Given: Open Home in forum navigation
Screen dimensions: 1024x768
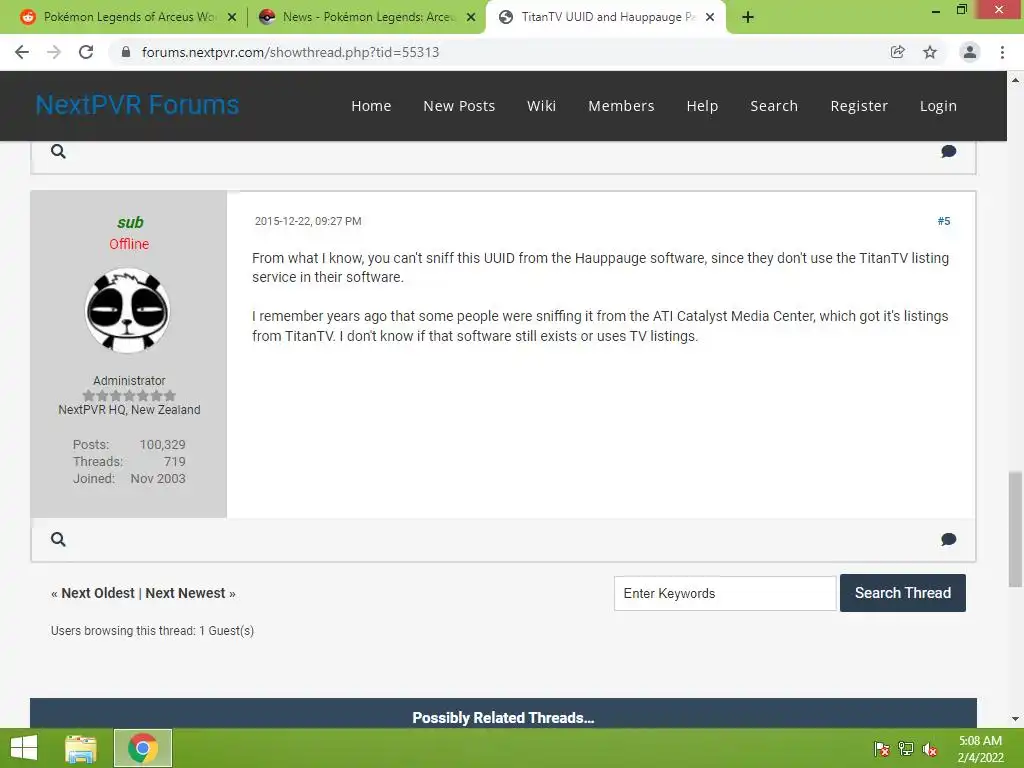Looking at the screenshot, I should click(371, 106).
